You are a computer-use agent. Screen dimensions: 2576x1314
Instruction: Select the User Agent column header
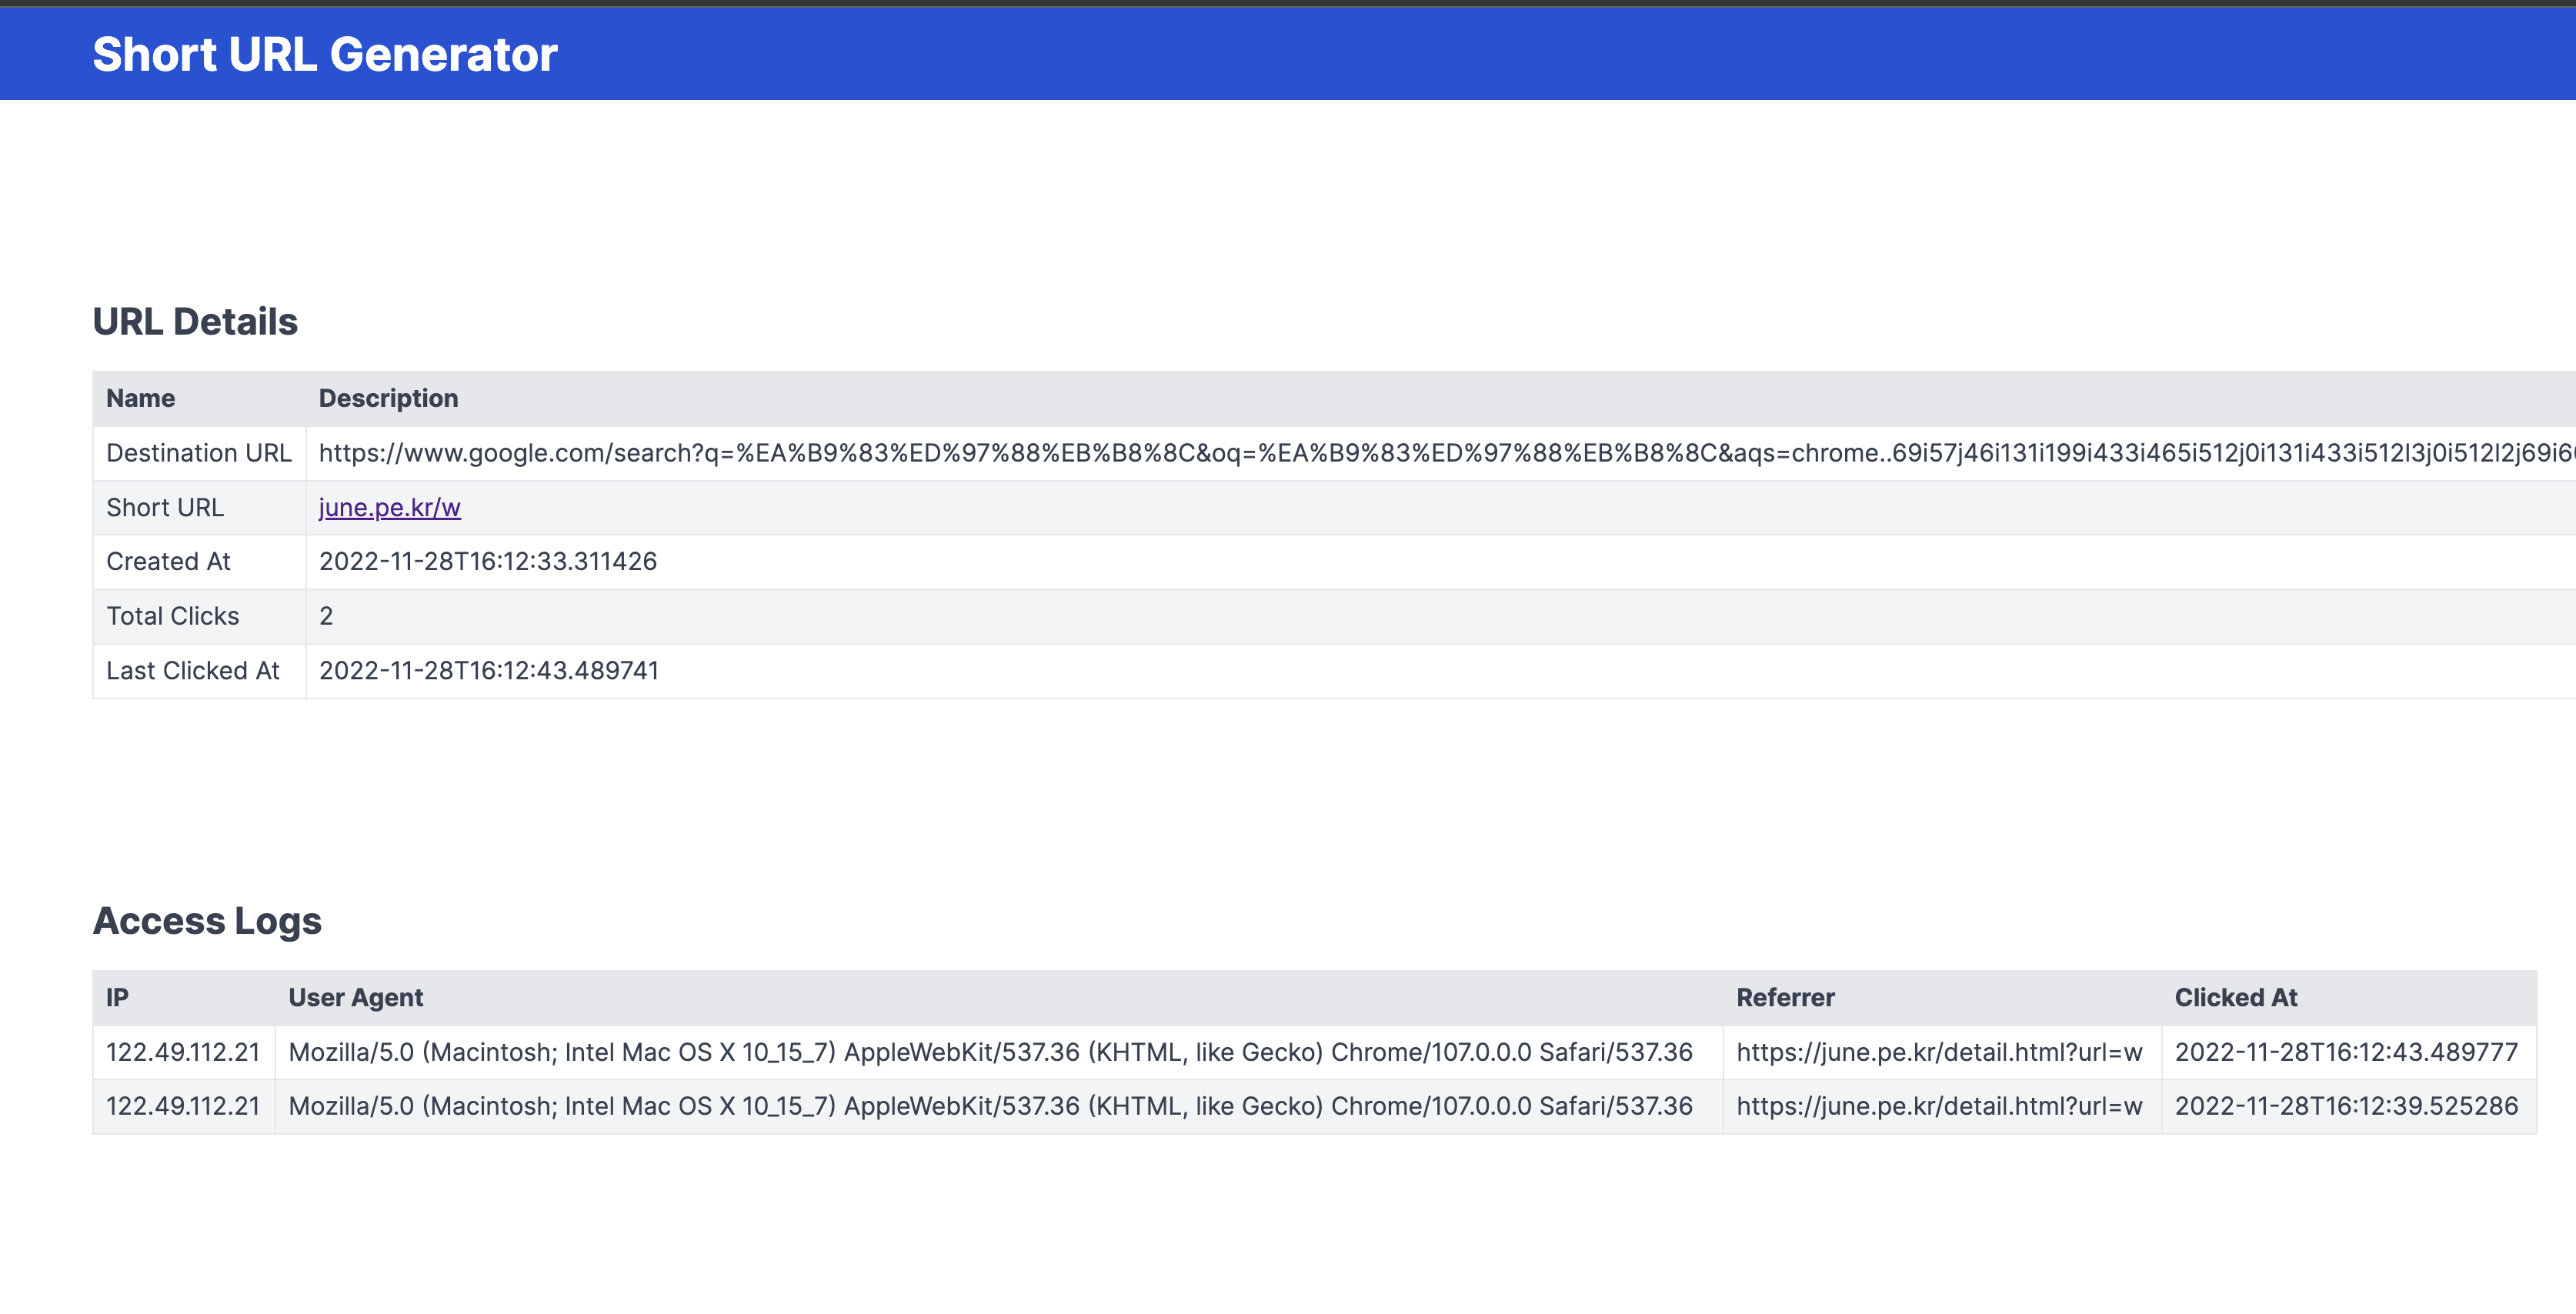(x=356, y=997)
